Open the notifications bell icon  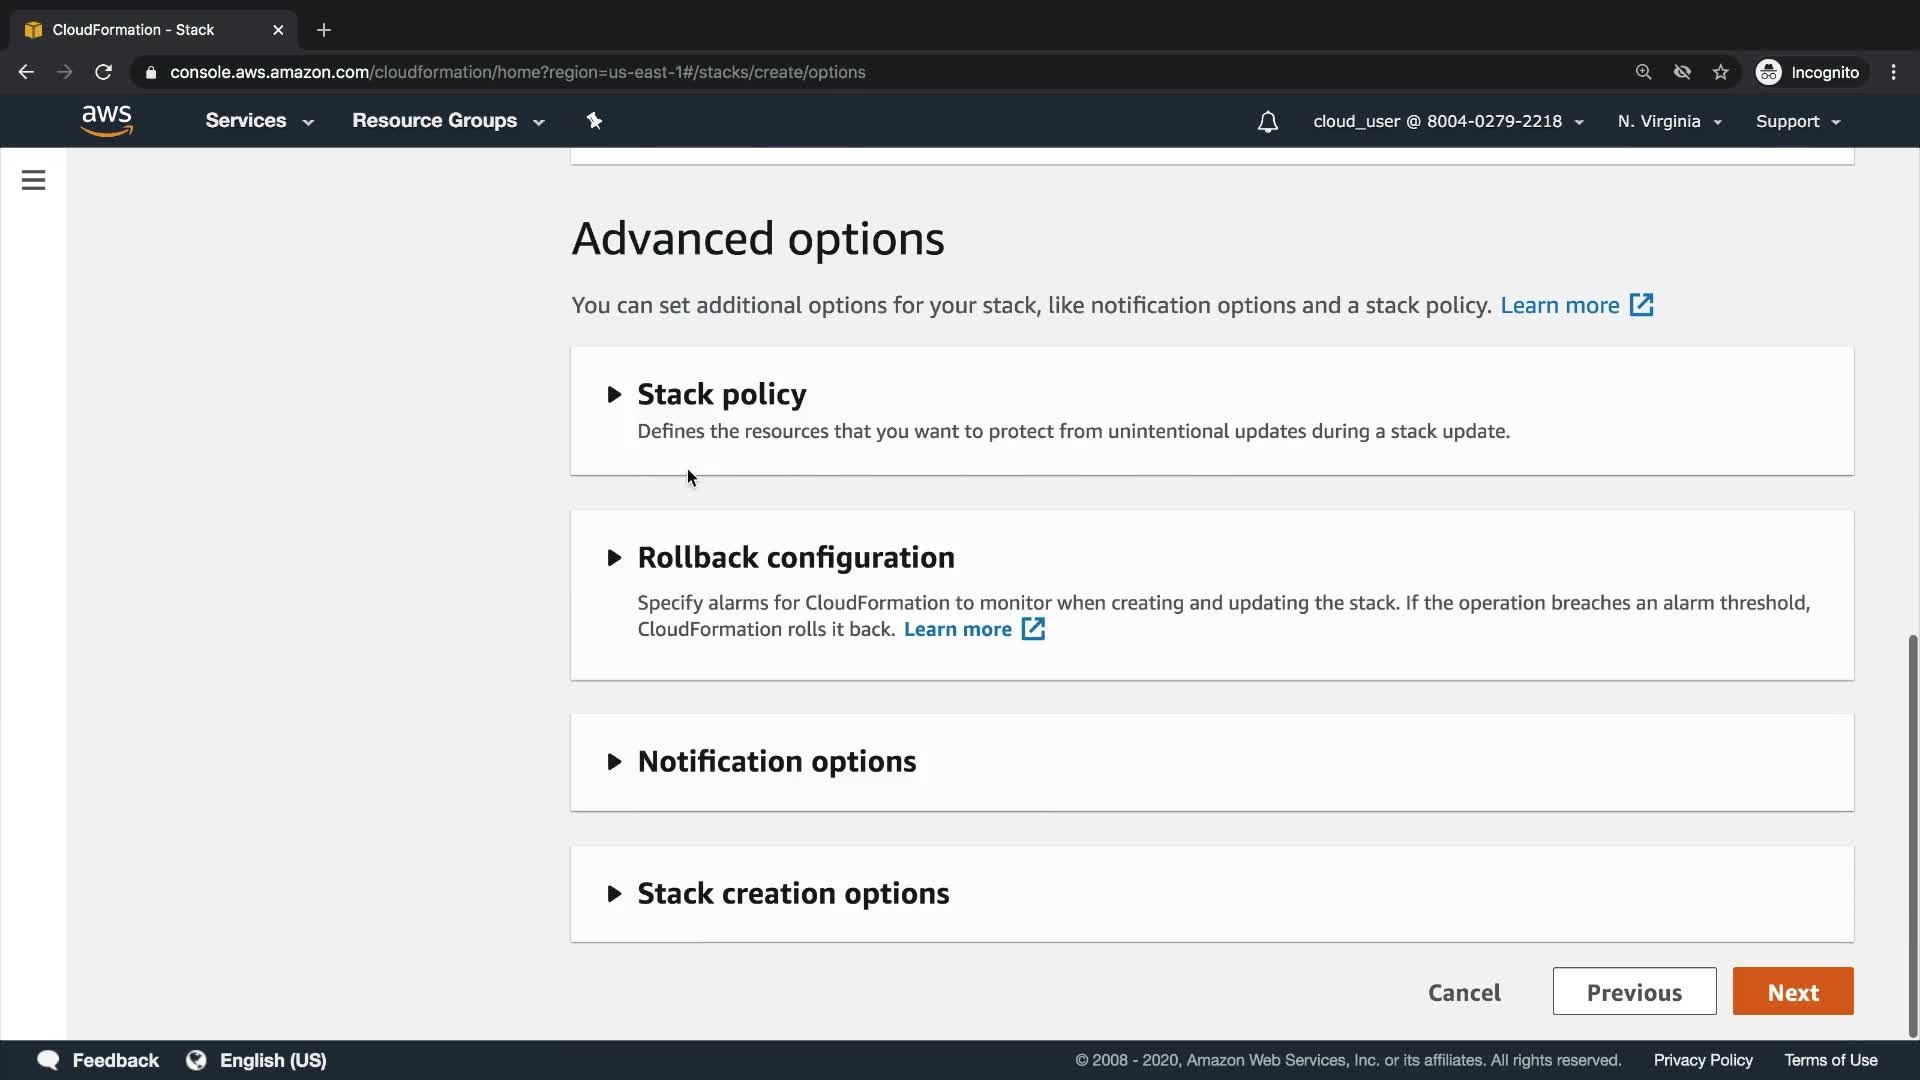pos(1267,122)
